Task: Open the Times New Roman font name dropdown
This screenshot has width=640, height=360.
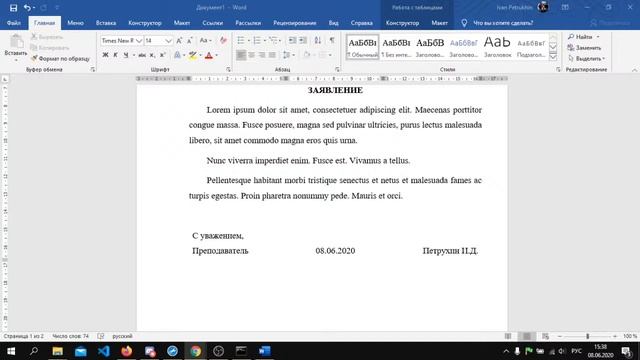Action: pyautogui.click(x=139, y=41)
